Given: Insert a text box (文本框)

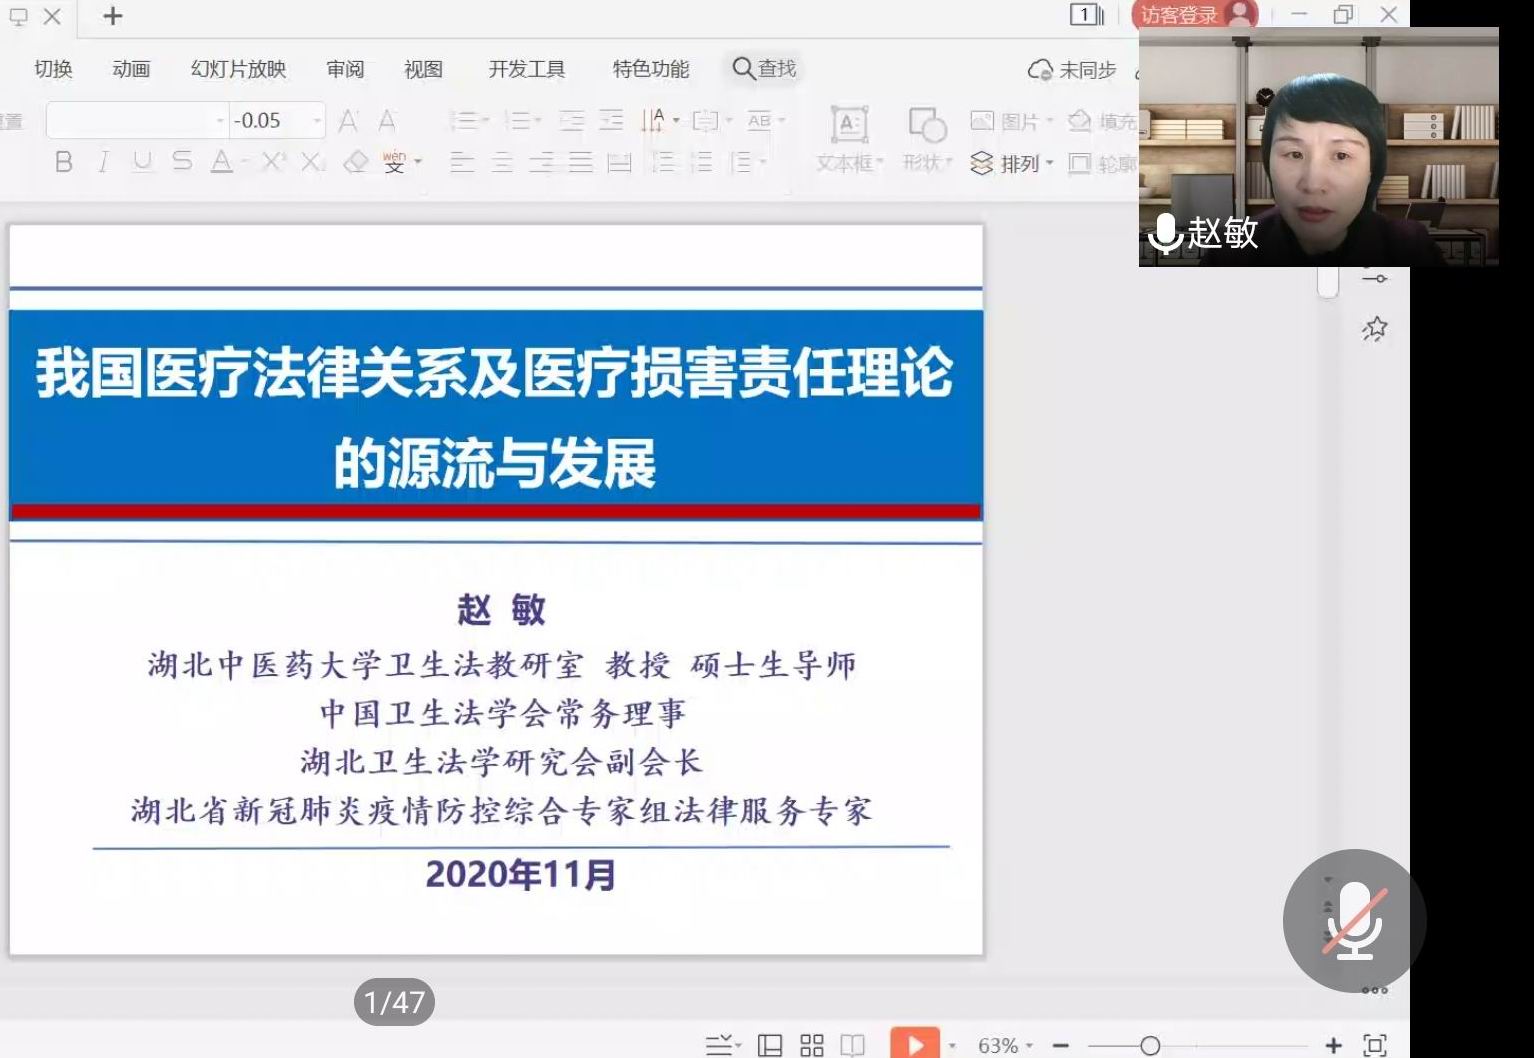Looking at the screenshot, I should [x=849, y=138].
